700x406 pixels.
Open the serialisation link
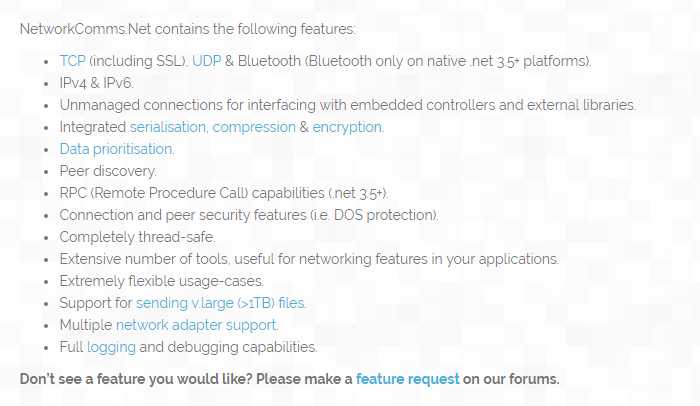pos(169,127)
